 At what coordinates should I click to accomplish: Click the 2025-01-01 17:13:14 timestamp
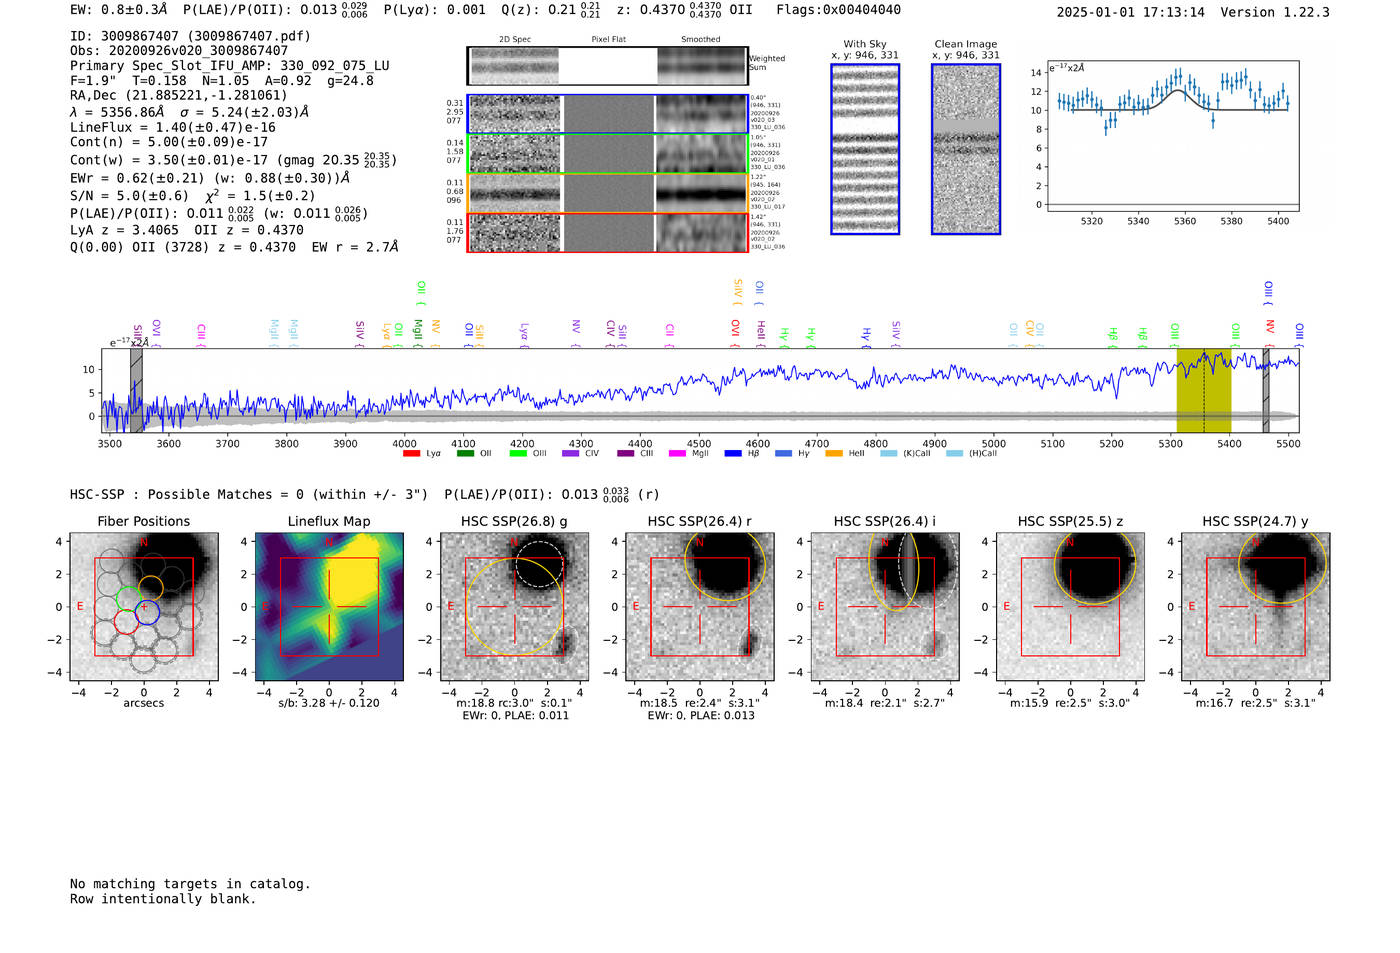tap(1131, 12)
